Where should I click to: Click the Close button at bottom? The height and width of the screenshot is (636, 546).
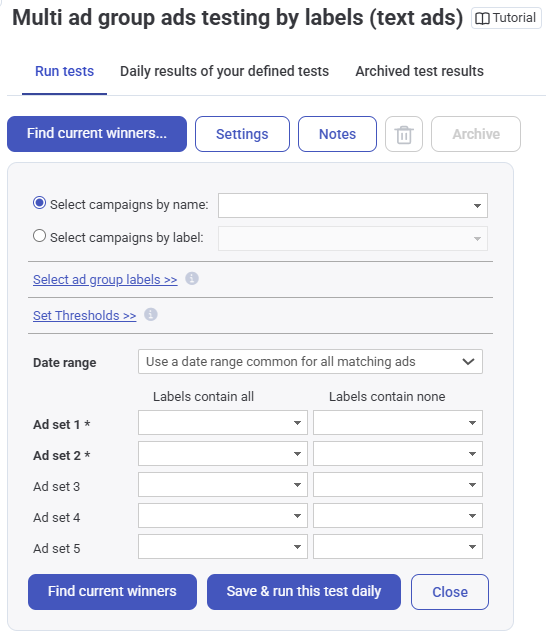click(x=450, y=592)
